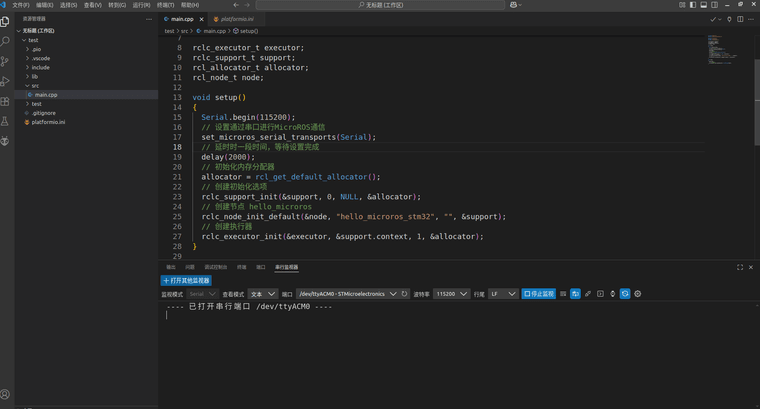Click the clear output list icon

tap(563, 294)
